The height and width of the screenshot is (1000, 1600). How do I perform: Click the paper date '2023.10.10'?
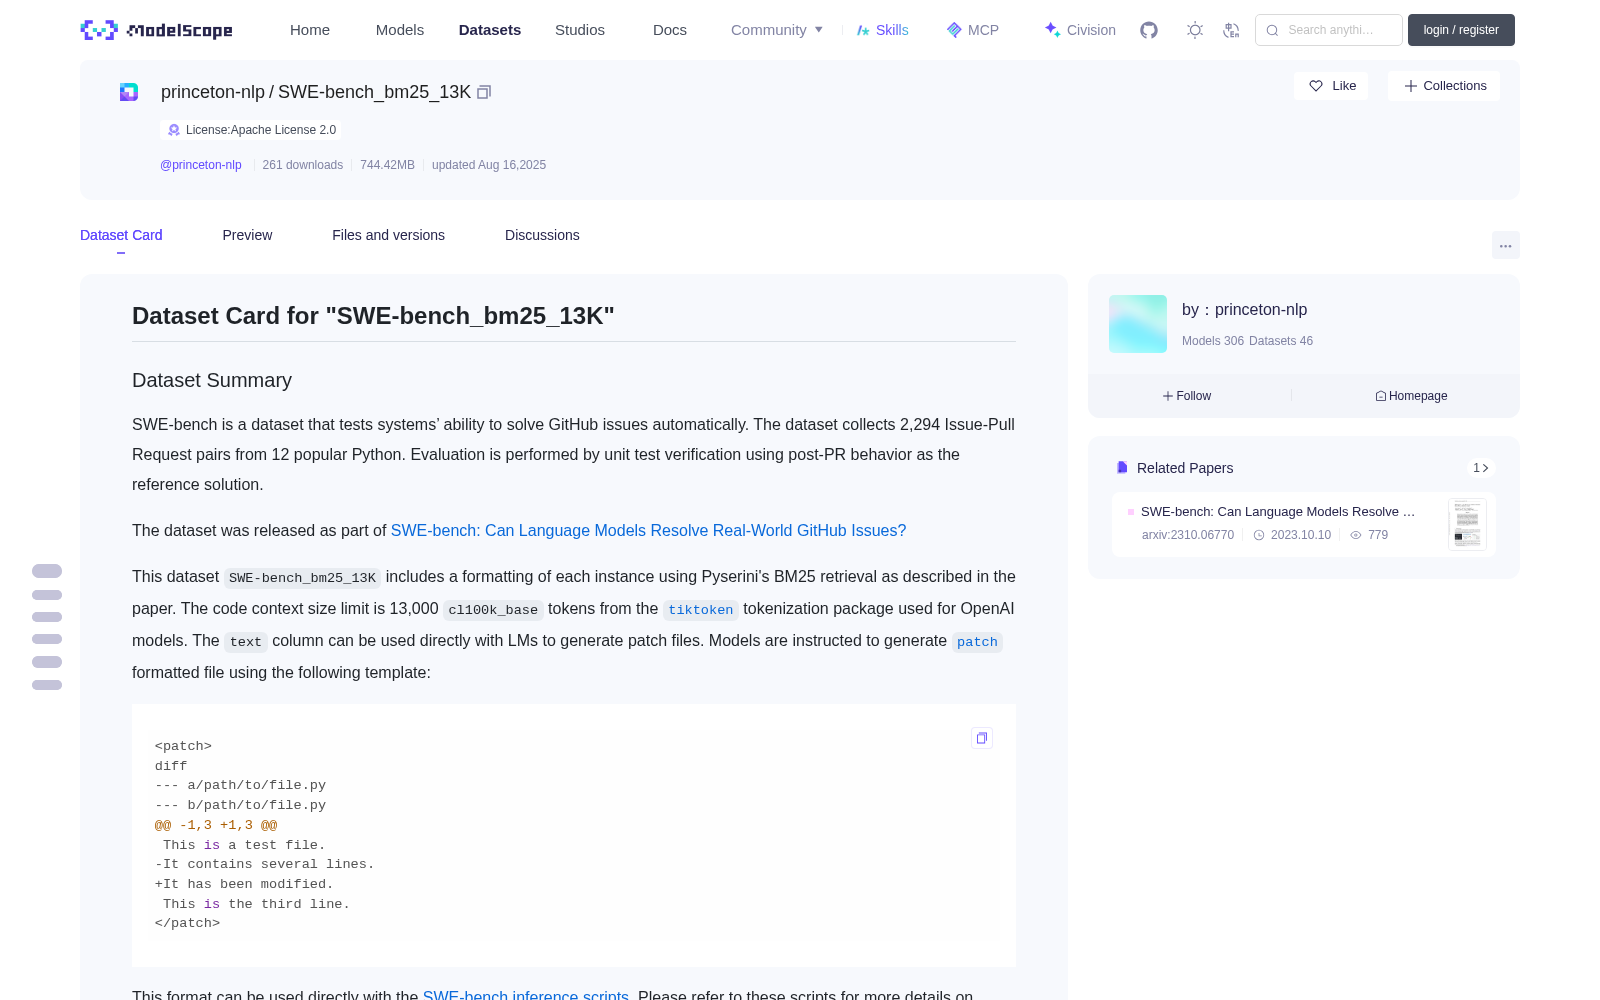[x=1301, y=535]
